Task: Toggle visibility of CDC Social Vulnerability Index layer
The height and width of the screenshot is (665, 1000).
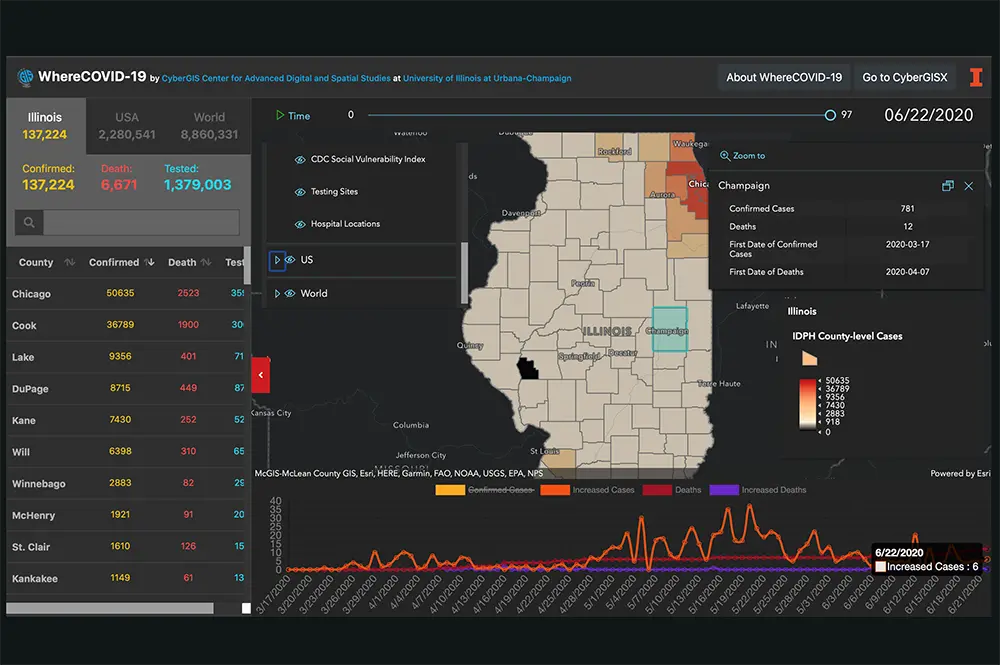Action: click(300, 160)
